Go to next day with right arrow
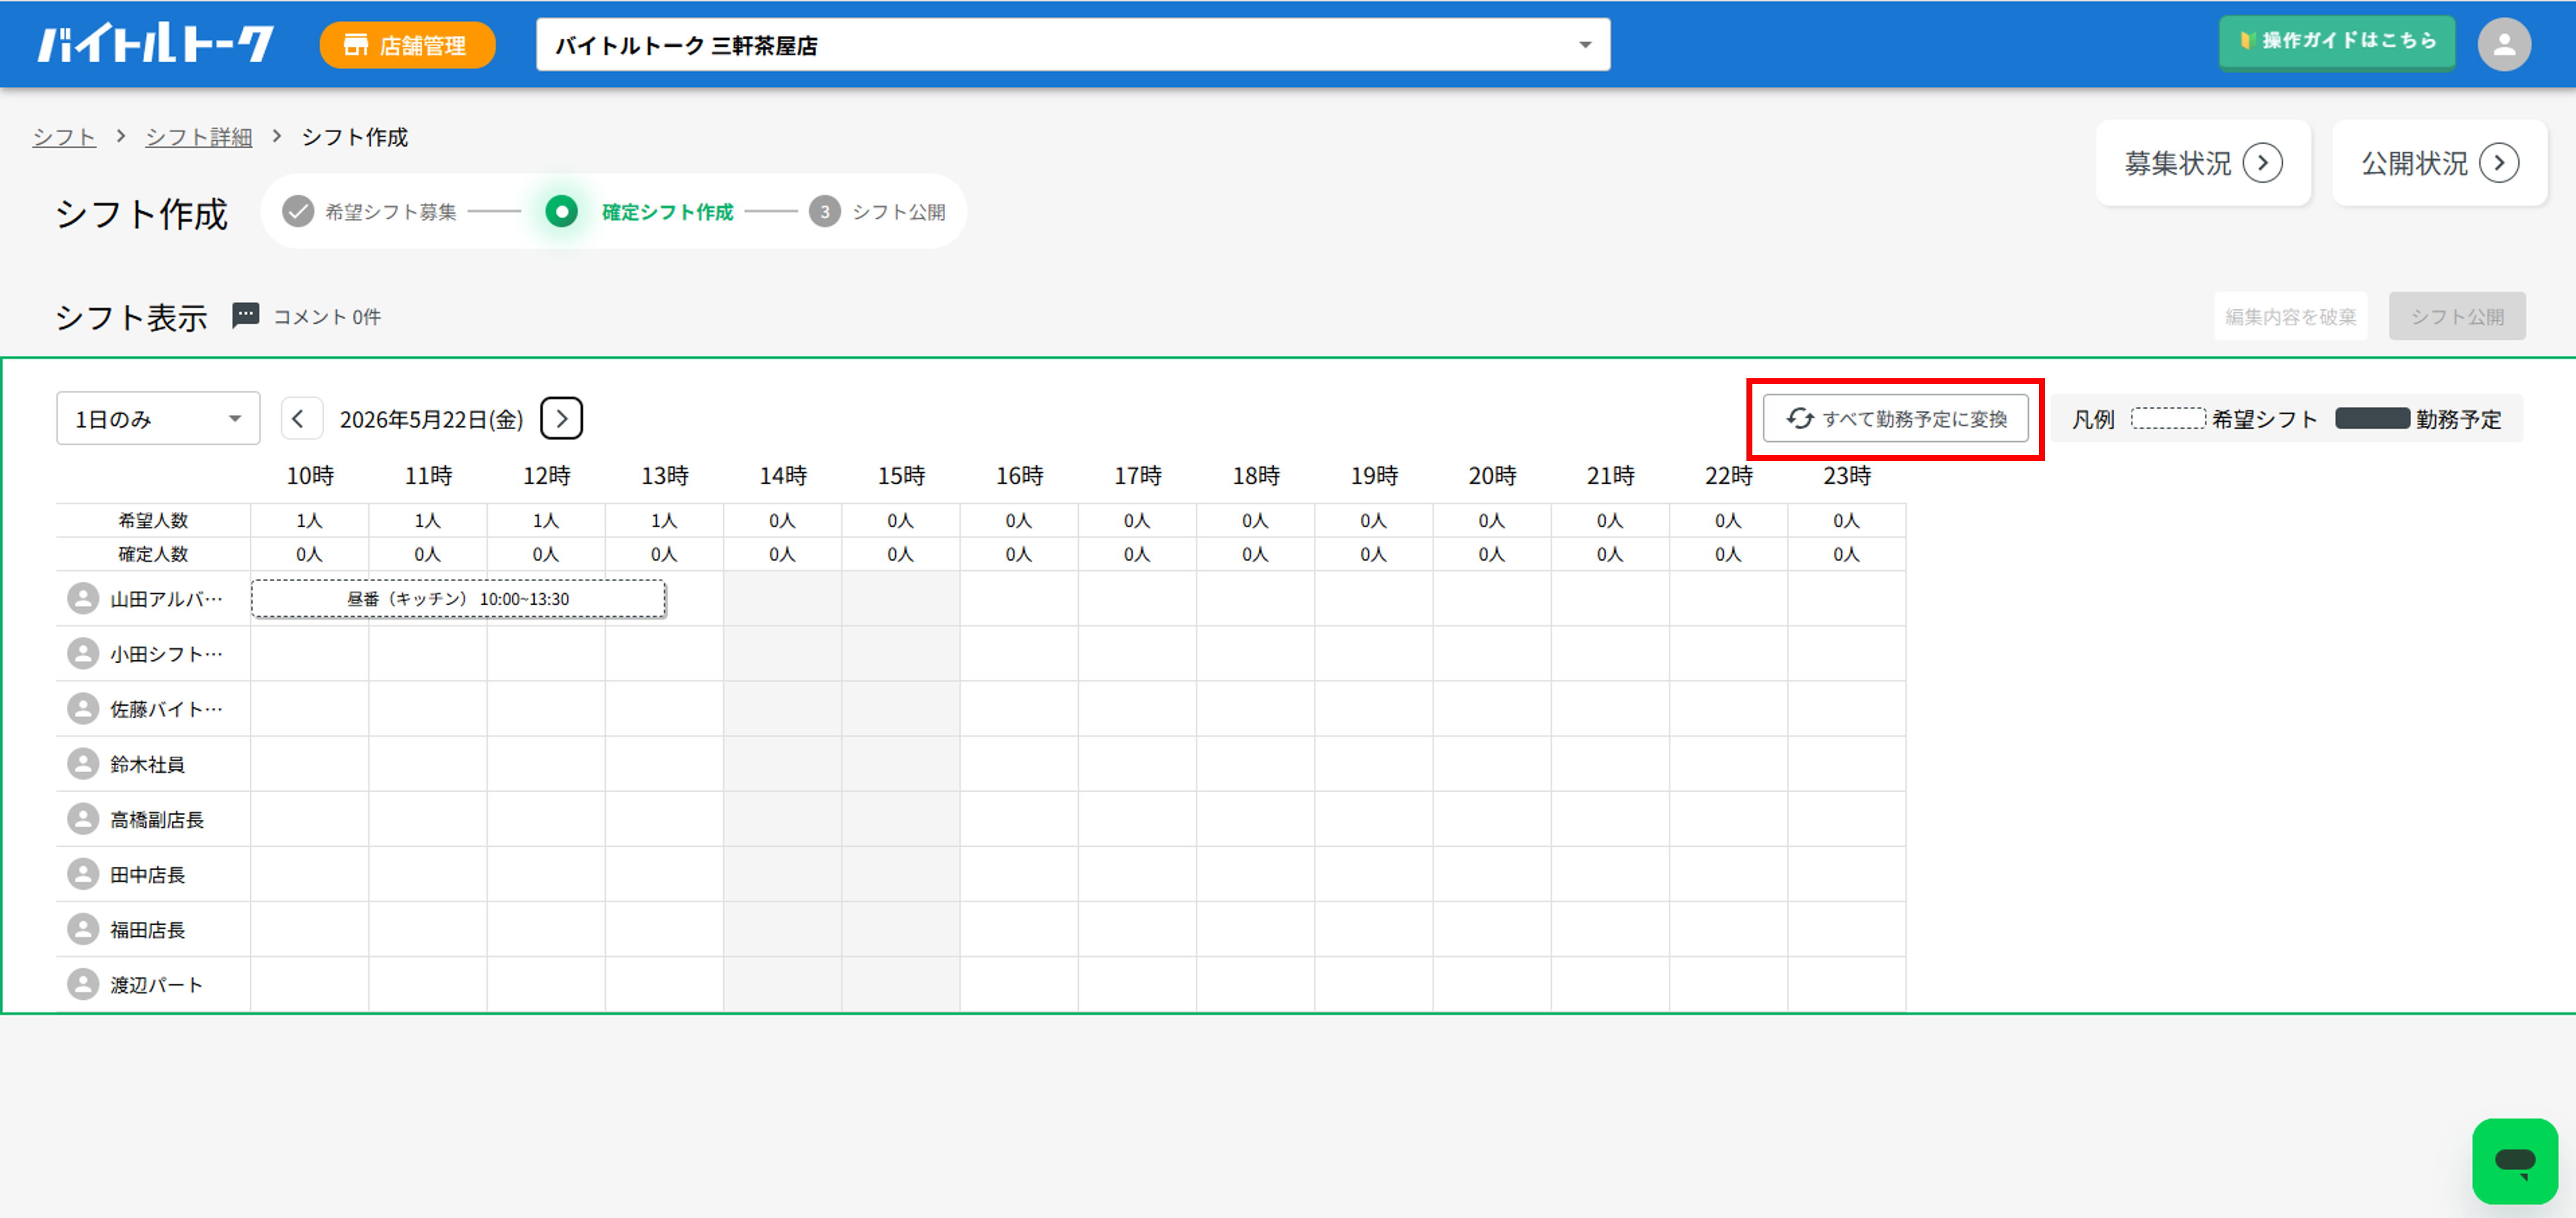 pos(561,419)
